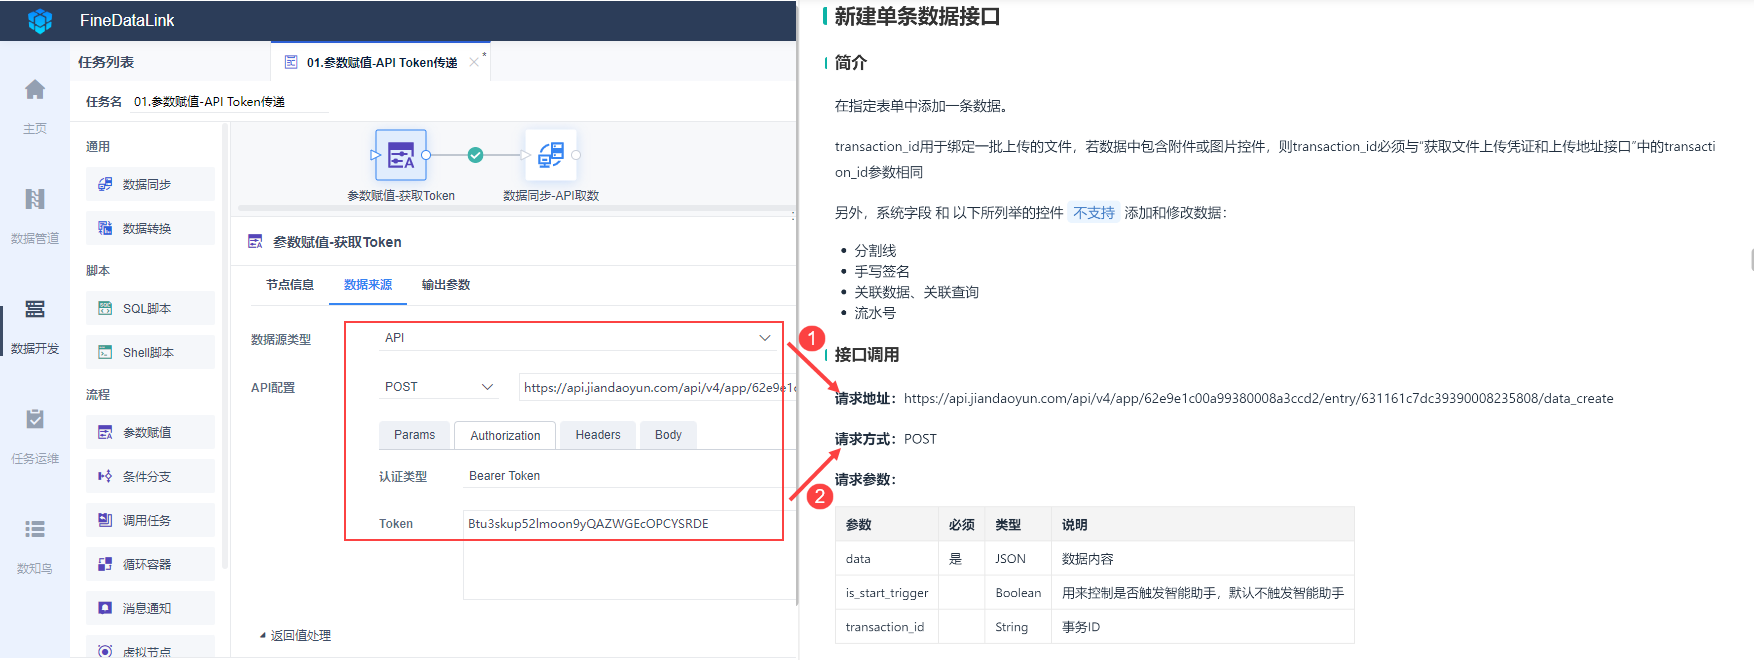Click the 简介 section heading
Image resolution: width=1756 pixels, height=660 pixels.
851,63
